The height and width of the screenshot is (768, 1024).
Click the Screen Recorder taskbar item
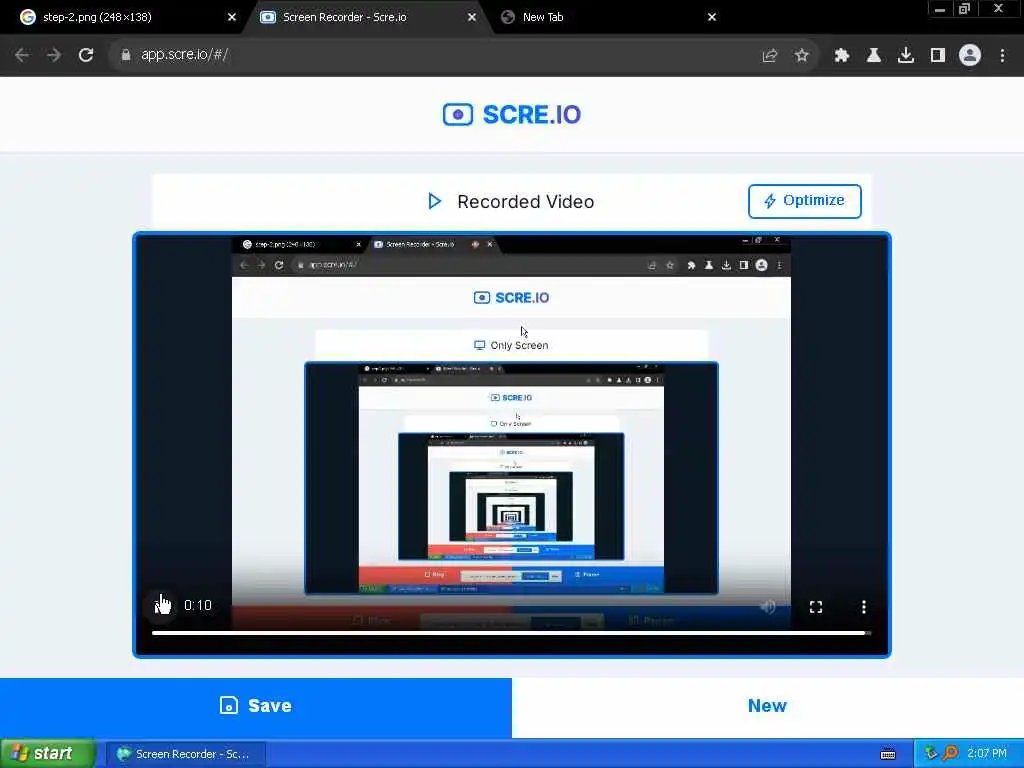pos(185,754)
